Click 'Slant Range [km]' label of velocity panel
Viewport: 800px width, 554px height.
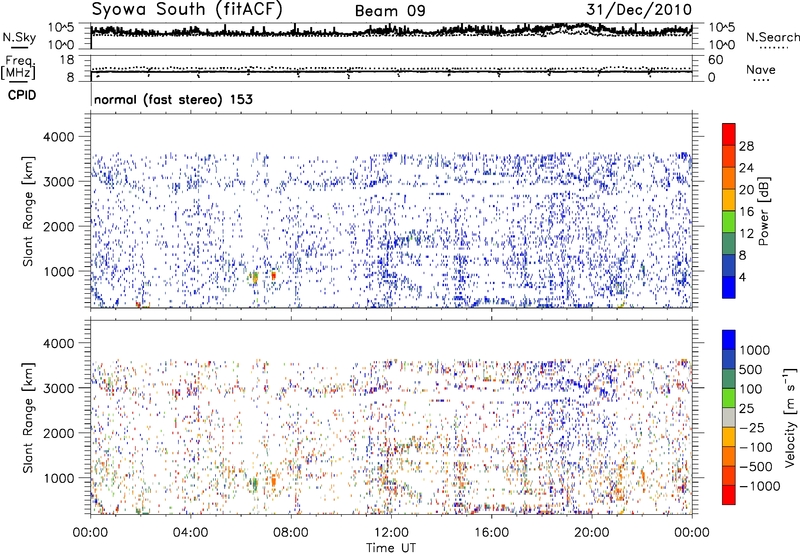pos(28,418)
